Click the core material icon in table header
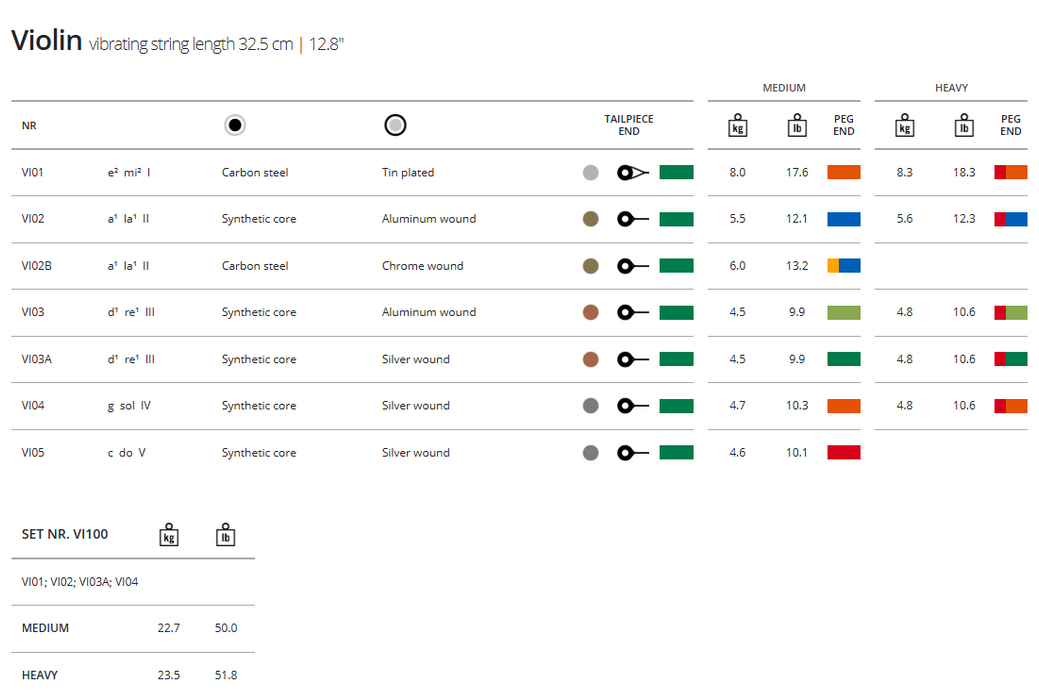Viewport: 1039px width, 700px height. pyautogui.click(x=235, y=125)
